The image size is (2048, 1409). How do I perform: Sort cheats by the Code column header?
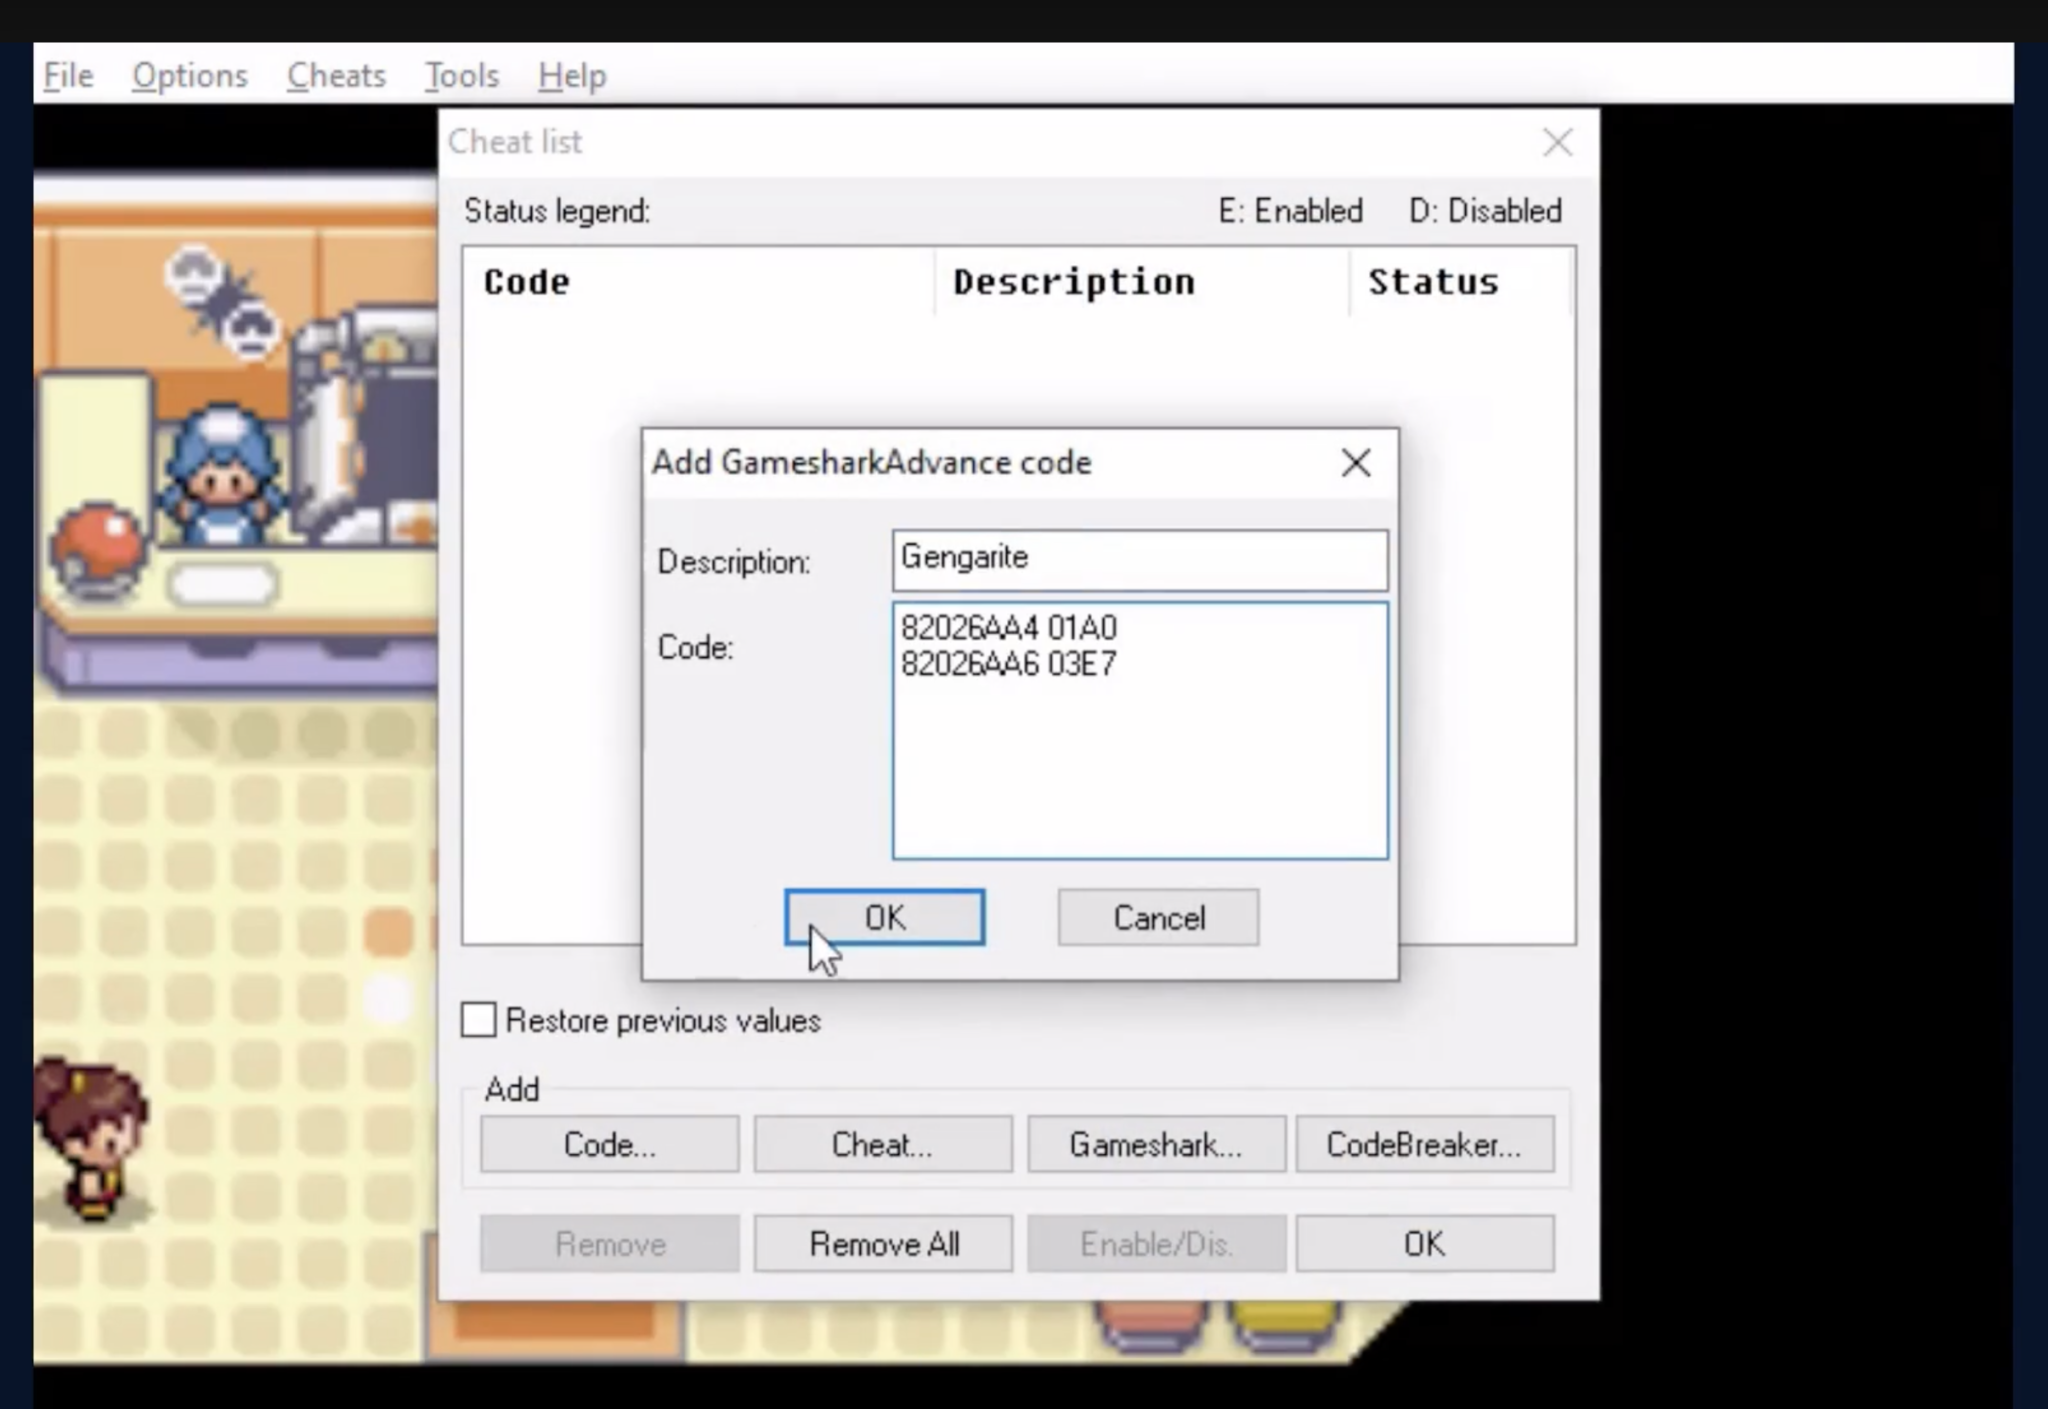[x=525, y=281]
